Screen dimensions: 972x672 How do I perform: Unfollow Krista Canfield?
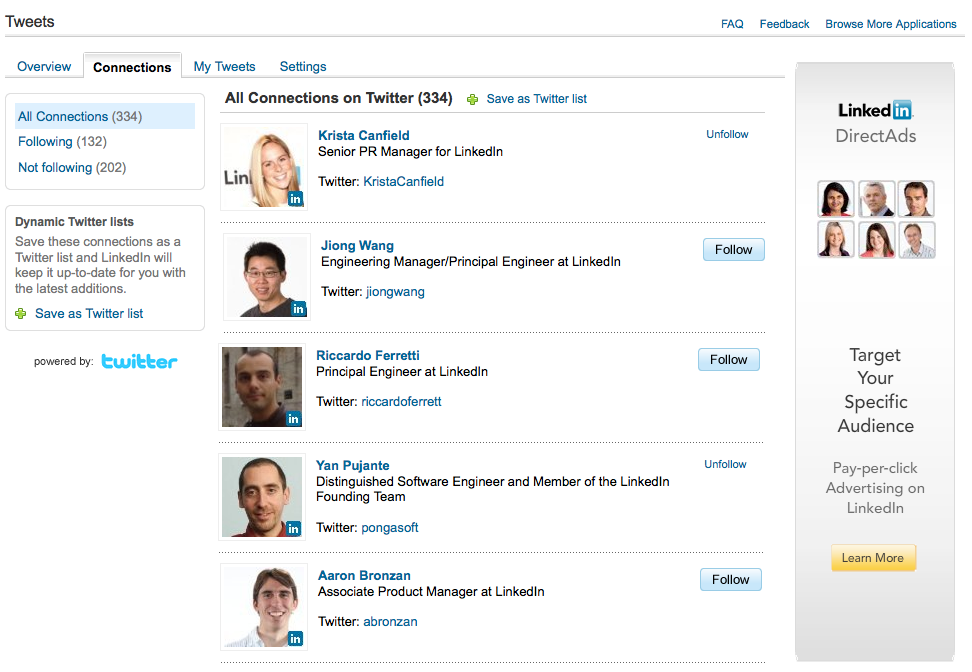coord(727,134)
